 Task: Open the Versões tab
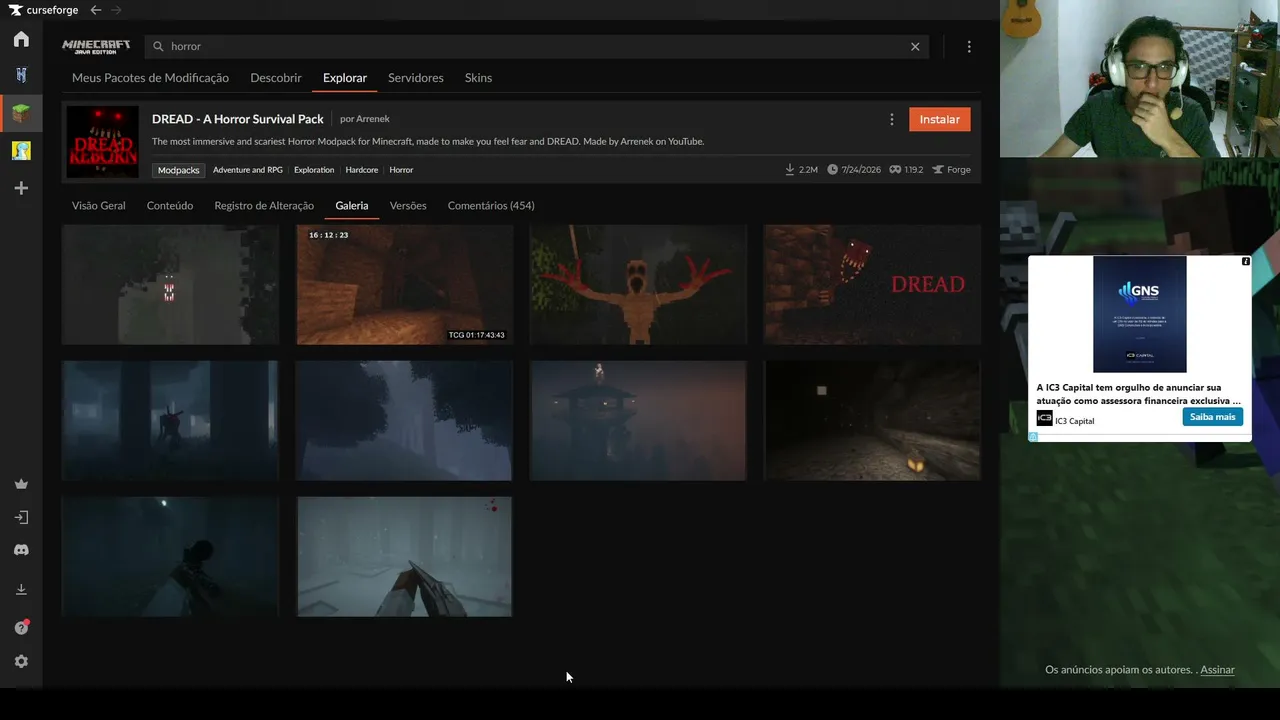408,206
